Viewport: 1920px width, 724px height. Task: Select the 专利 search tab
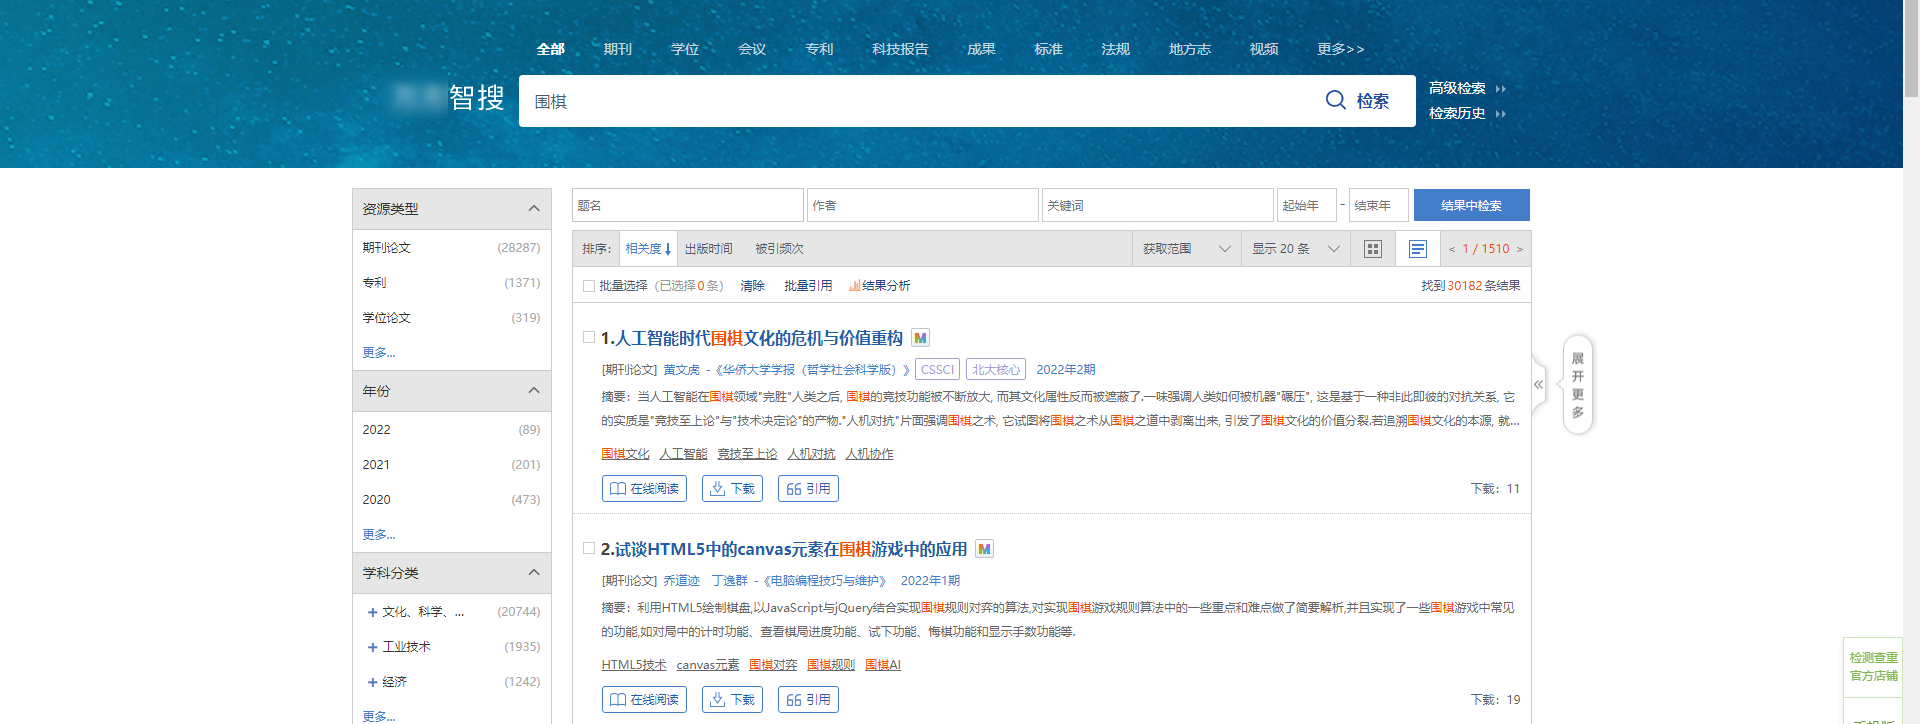click(x=819, y=49)
